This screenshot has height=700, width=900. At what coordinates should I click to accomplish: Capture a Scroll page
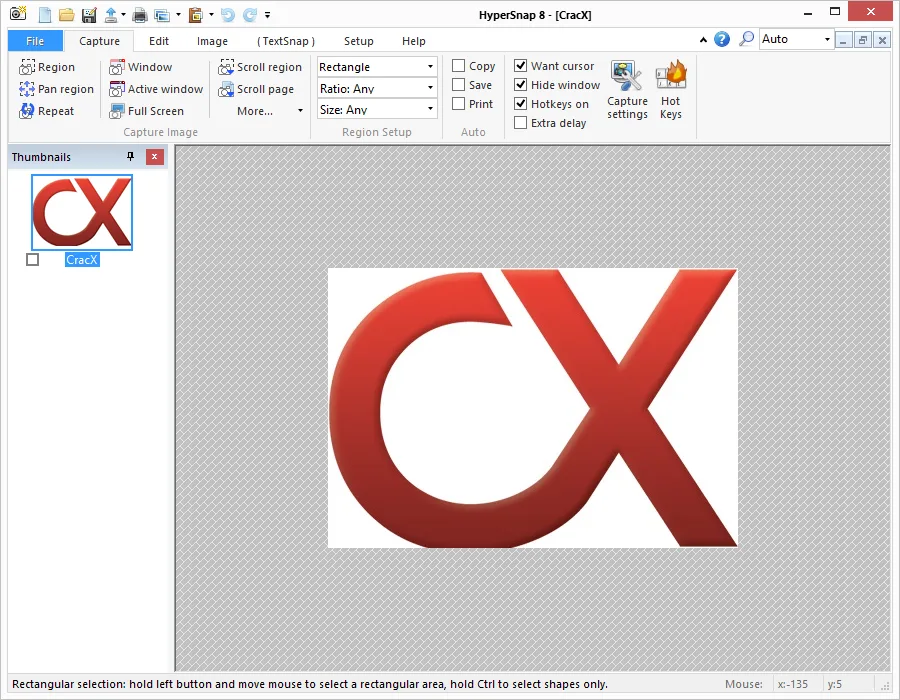[256, 89]
